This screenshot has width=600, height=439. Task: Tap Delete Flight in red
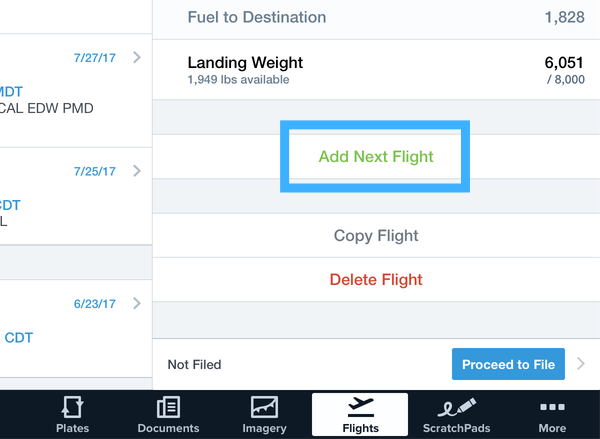pos(376,279)
